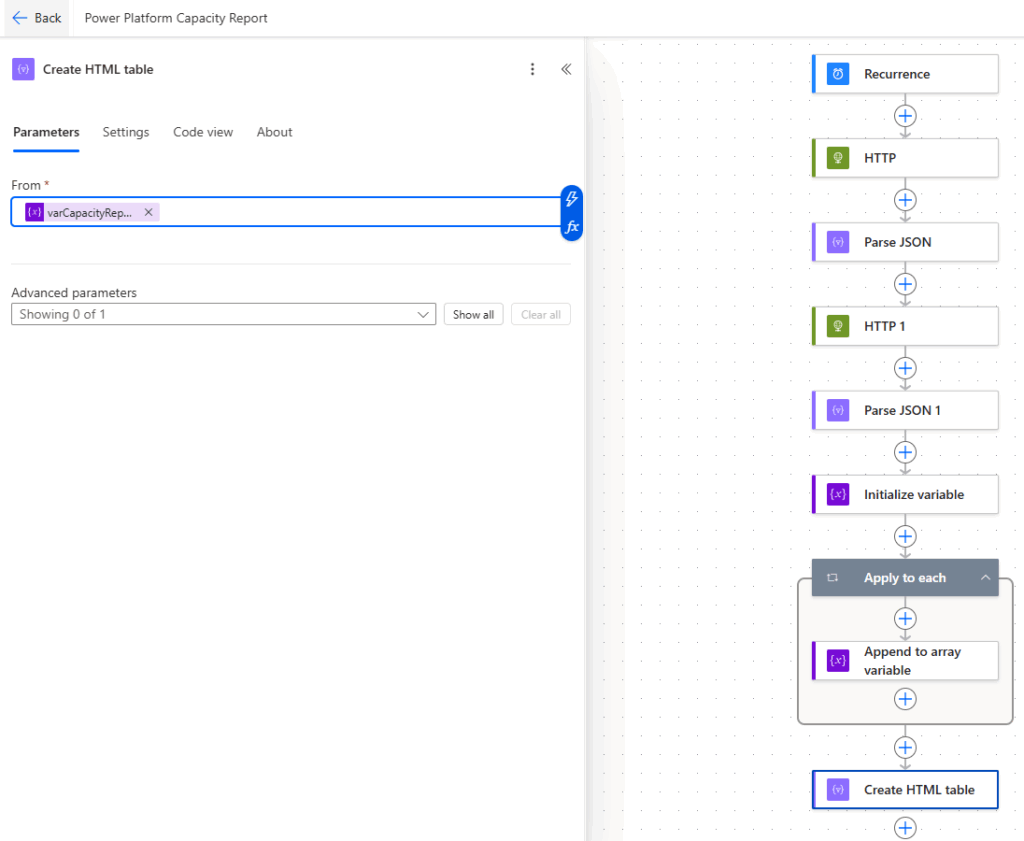Screen dimensions: 1024x841
Task: Add a step after Recurrence
Action: 905,116
